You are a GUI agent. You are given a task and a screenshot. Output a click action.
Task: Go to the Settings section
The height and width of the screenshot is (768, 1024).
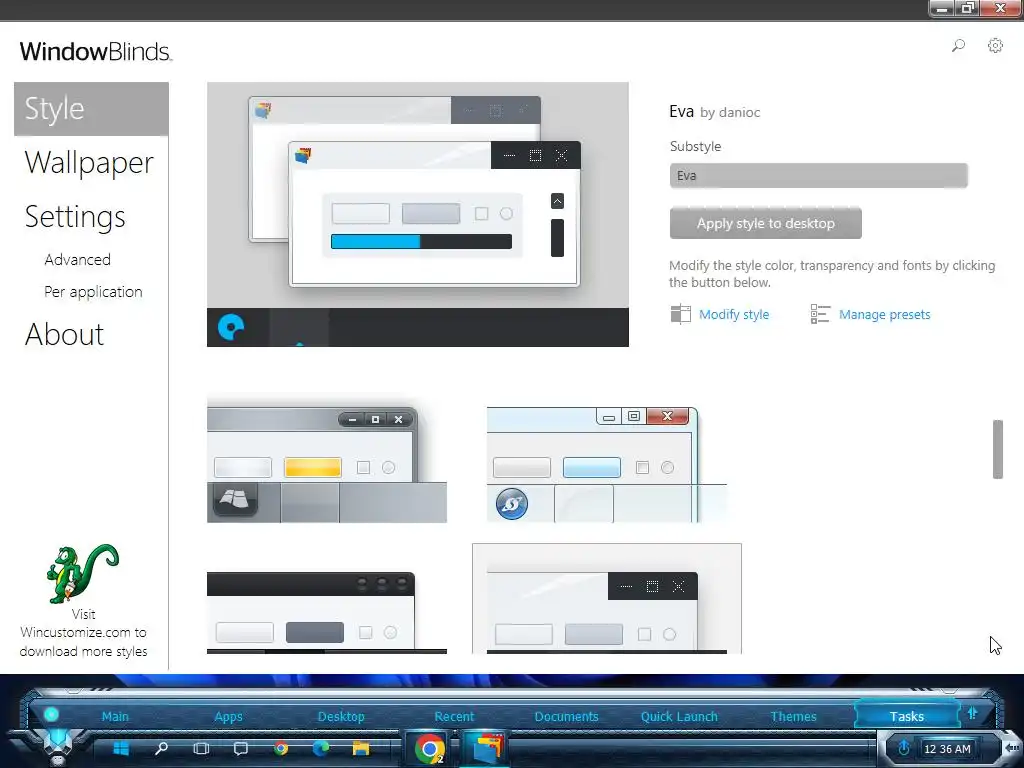click(x=75, y=217)
